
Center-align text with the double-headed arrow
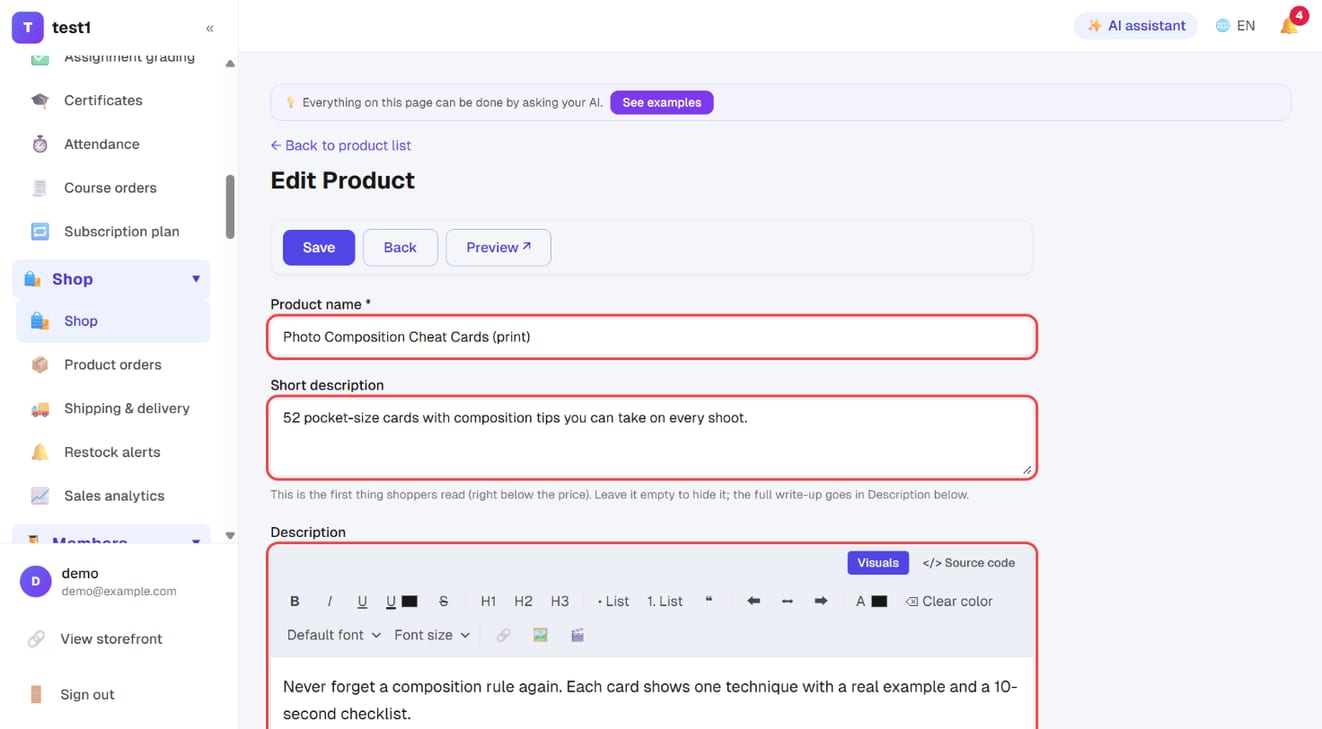[787, 601]
